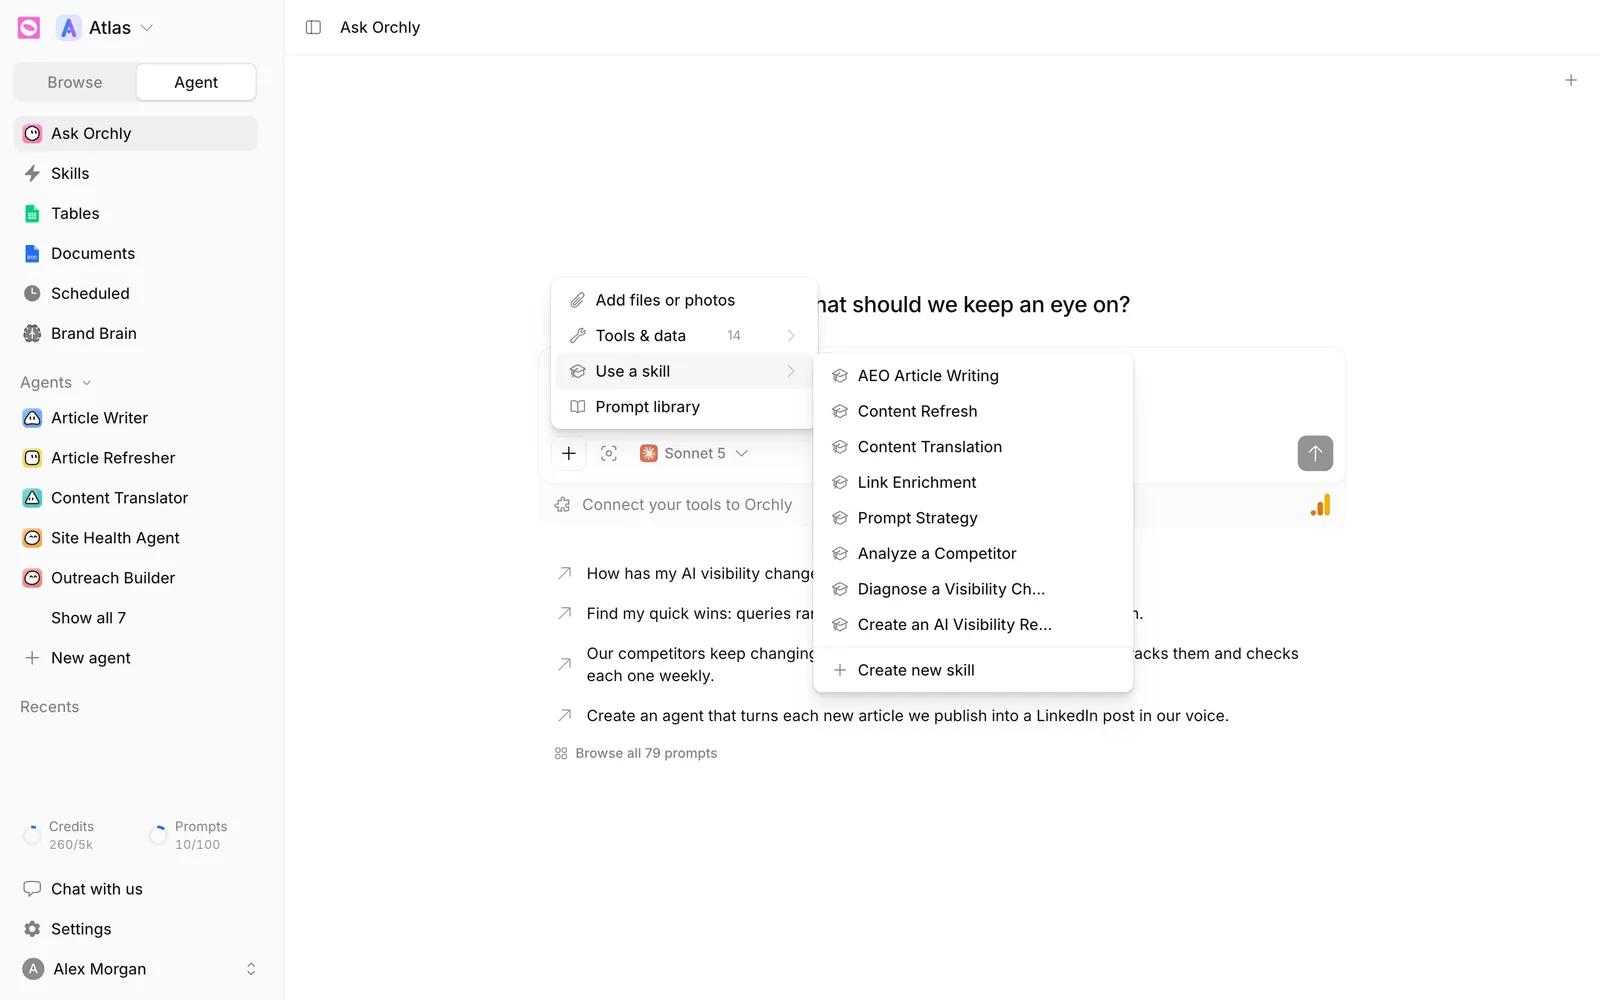Open the Article Writer agent

tap(136, 418)
